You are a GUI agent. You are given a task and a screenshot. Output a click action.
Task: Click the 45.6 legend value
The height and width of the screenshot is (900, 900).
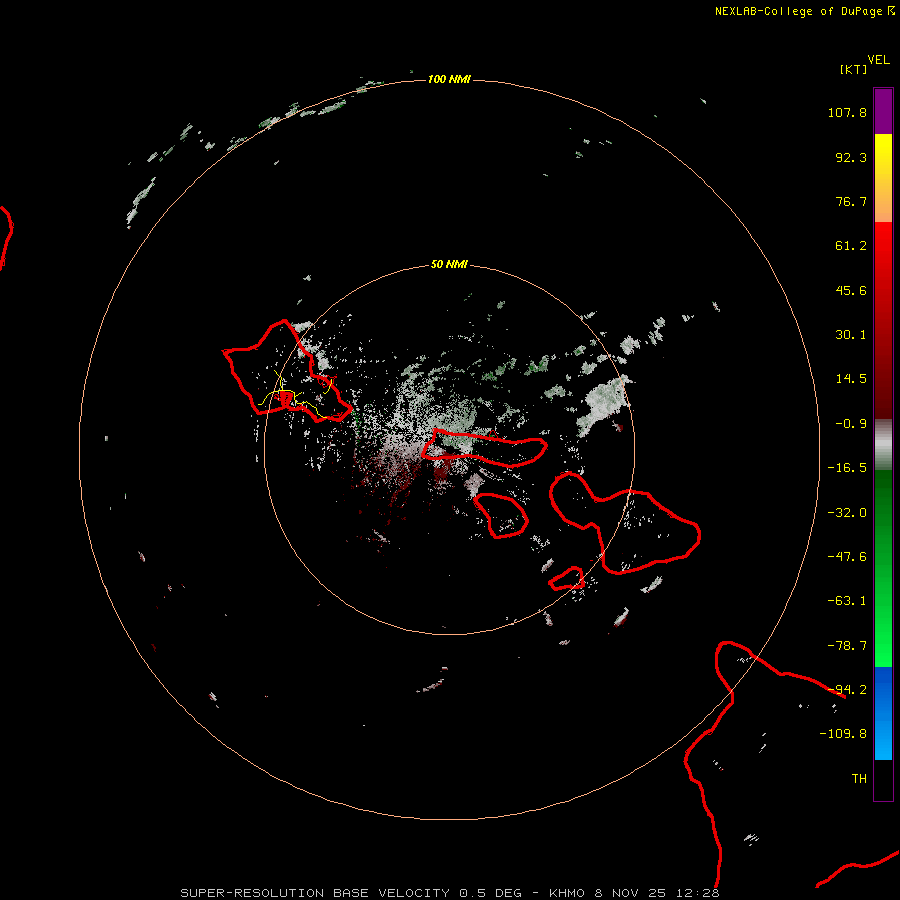851,290
